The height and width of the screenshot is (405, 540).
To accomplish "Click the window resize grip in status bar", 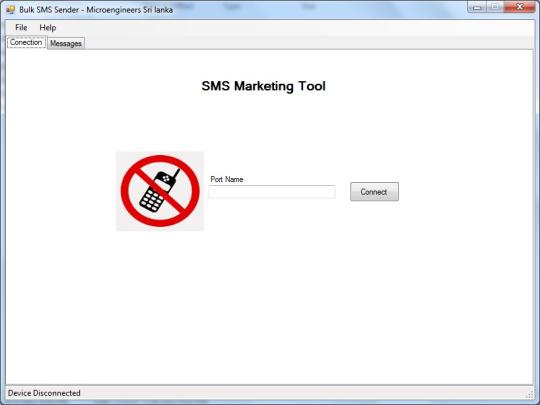I will [x=529, y=394].
